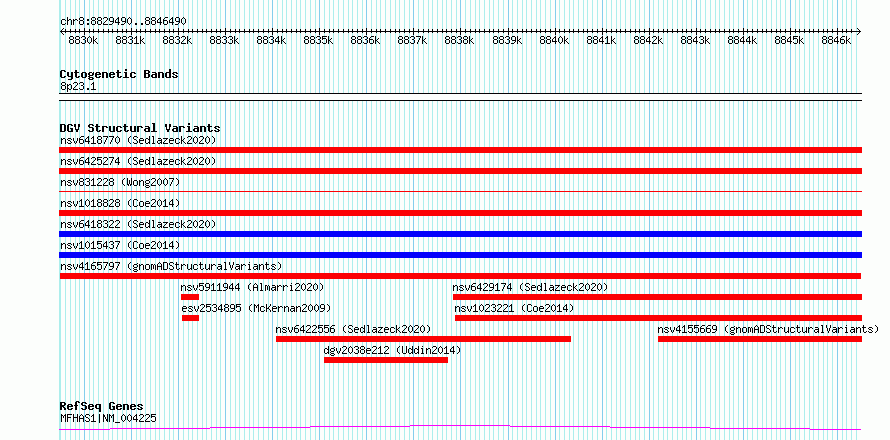Open nsv6429174 (Sedlazeck2020) variant label
890x440 pixels.
pos(530,287)
